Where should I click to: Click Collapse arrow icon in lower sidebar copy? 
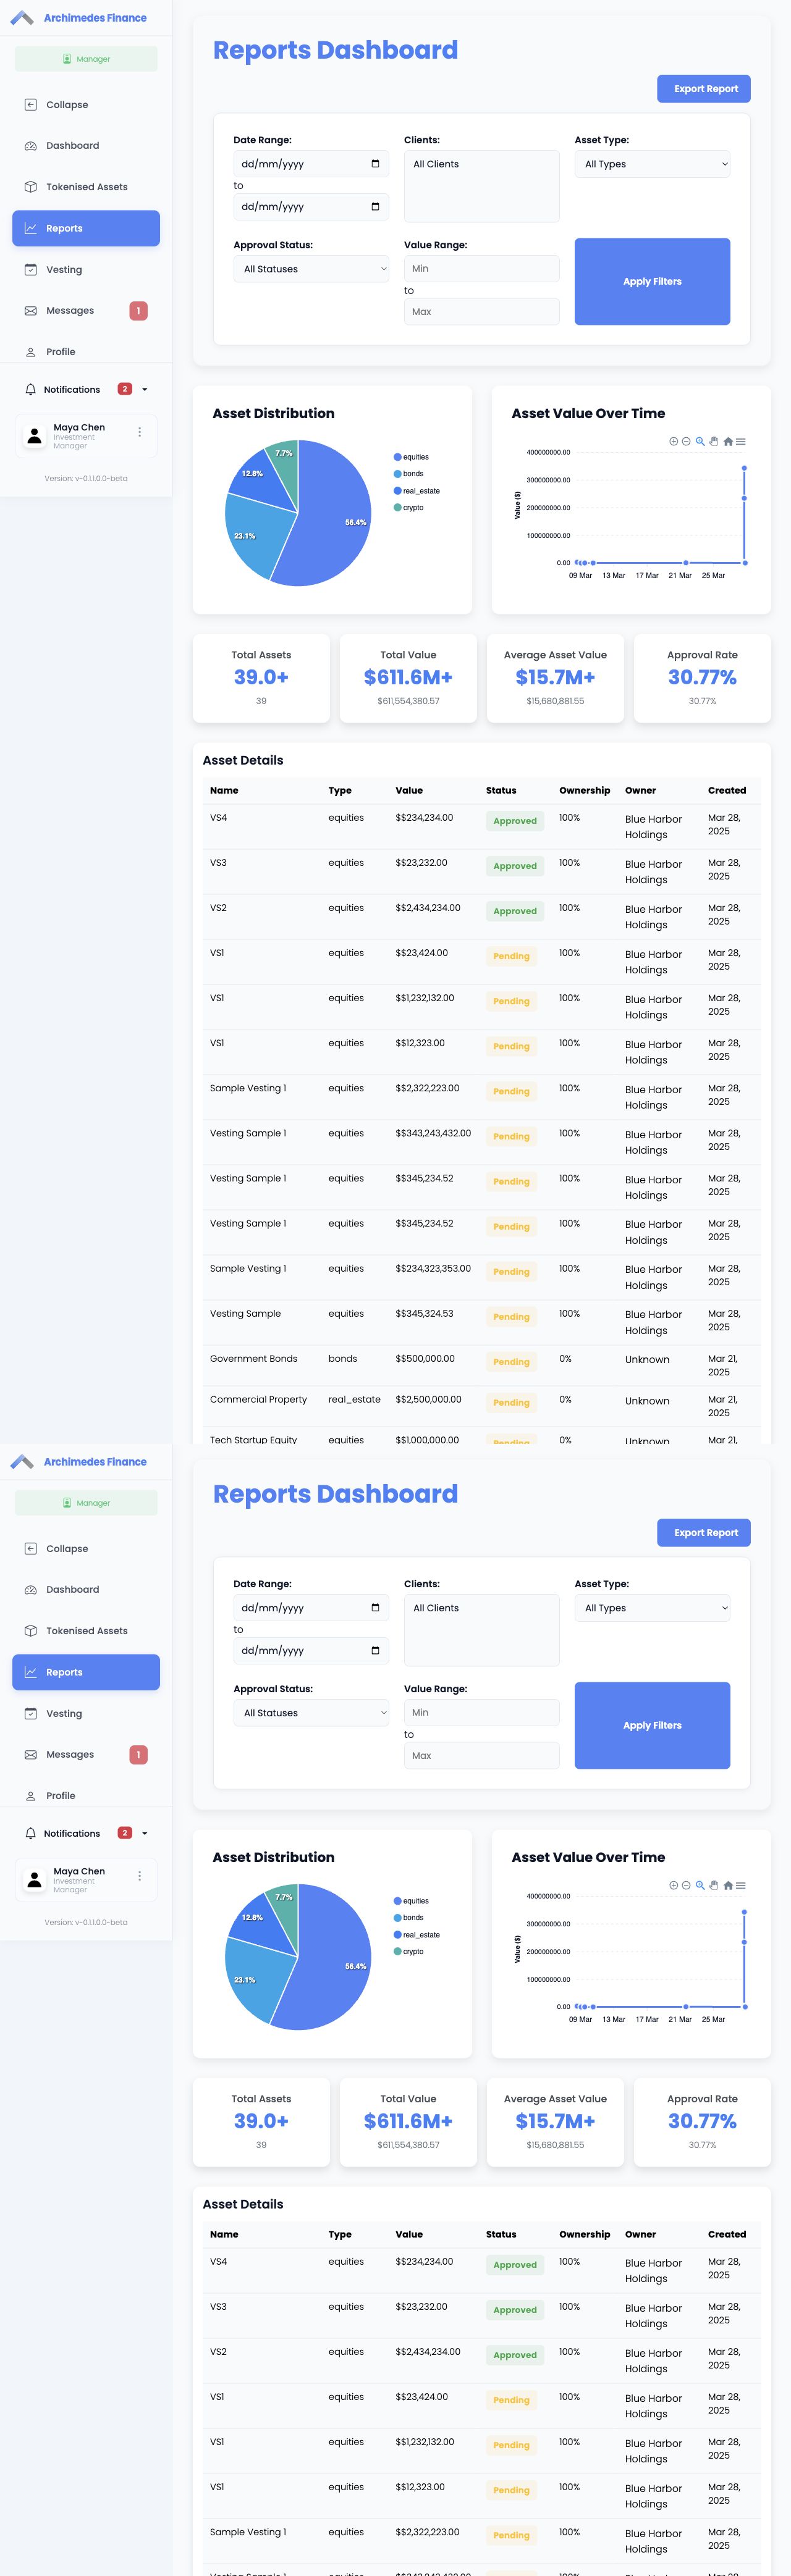[30, 1549]
